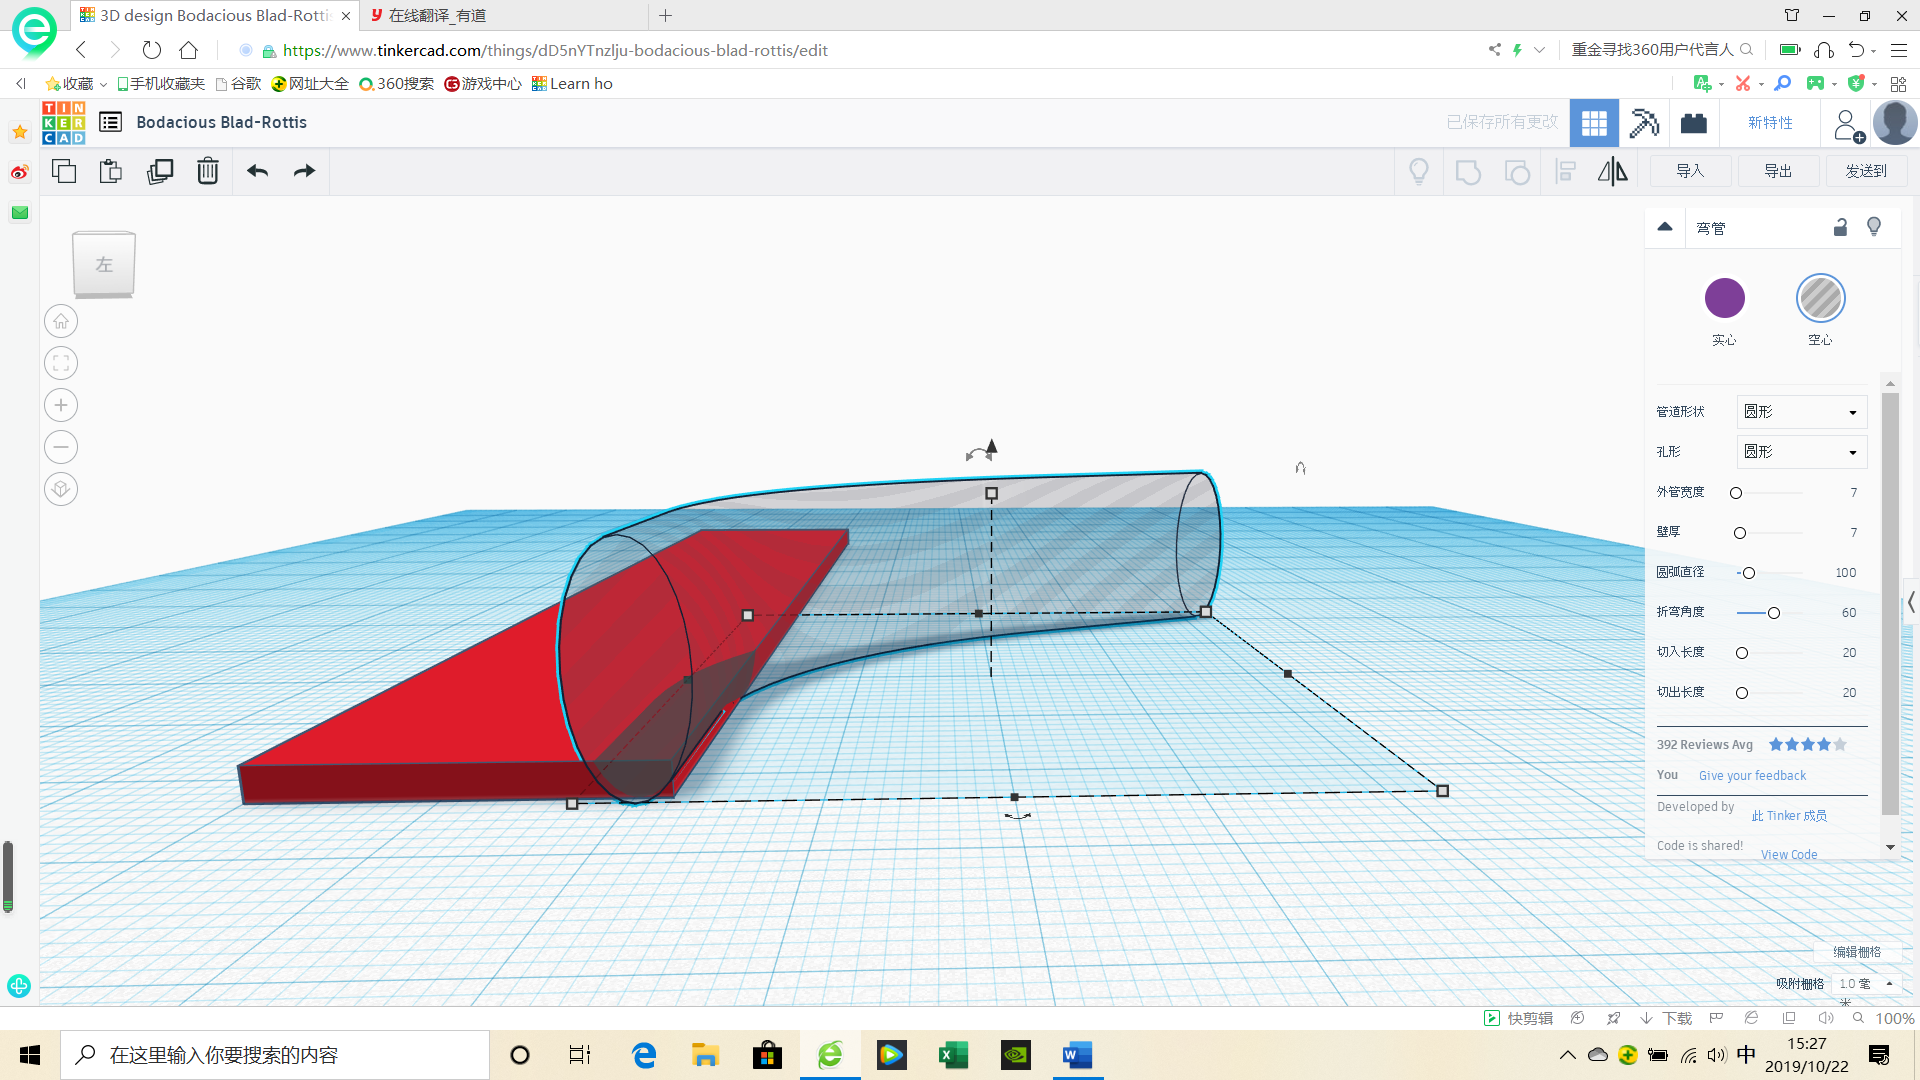Click the Import button

pyautogui.click(x=1690, y=171)
